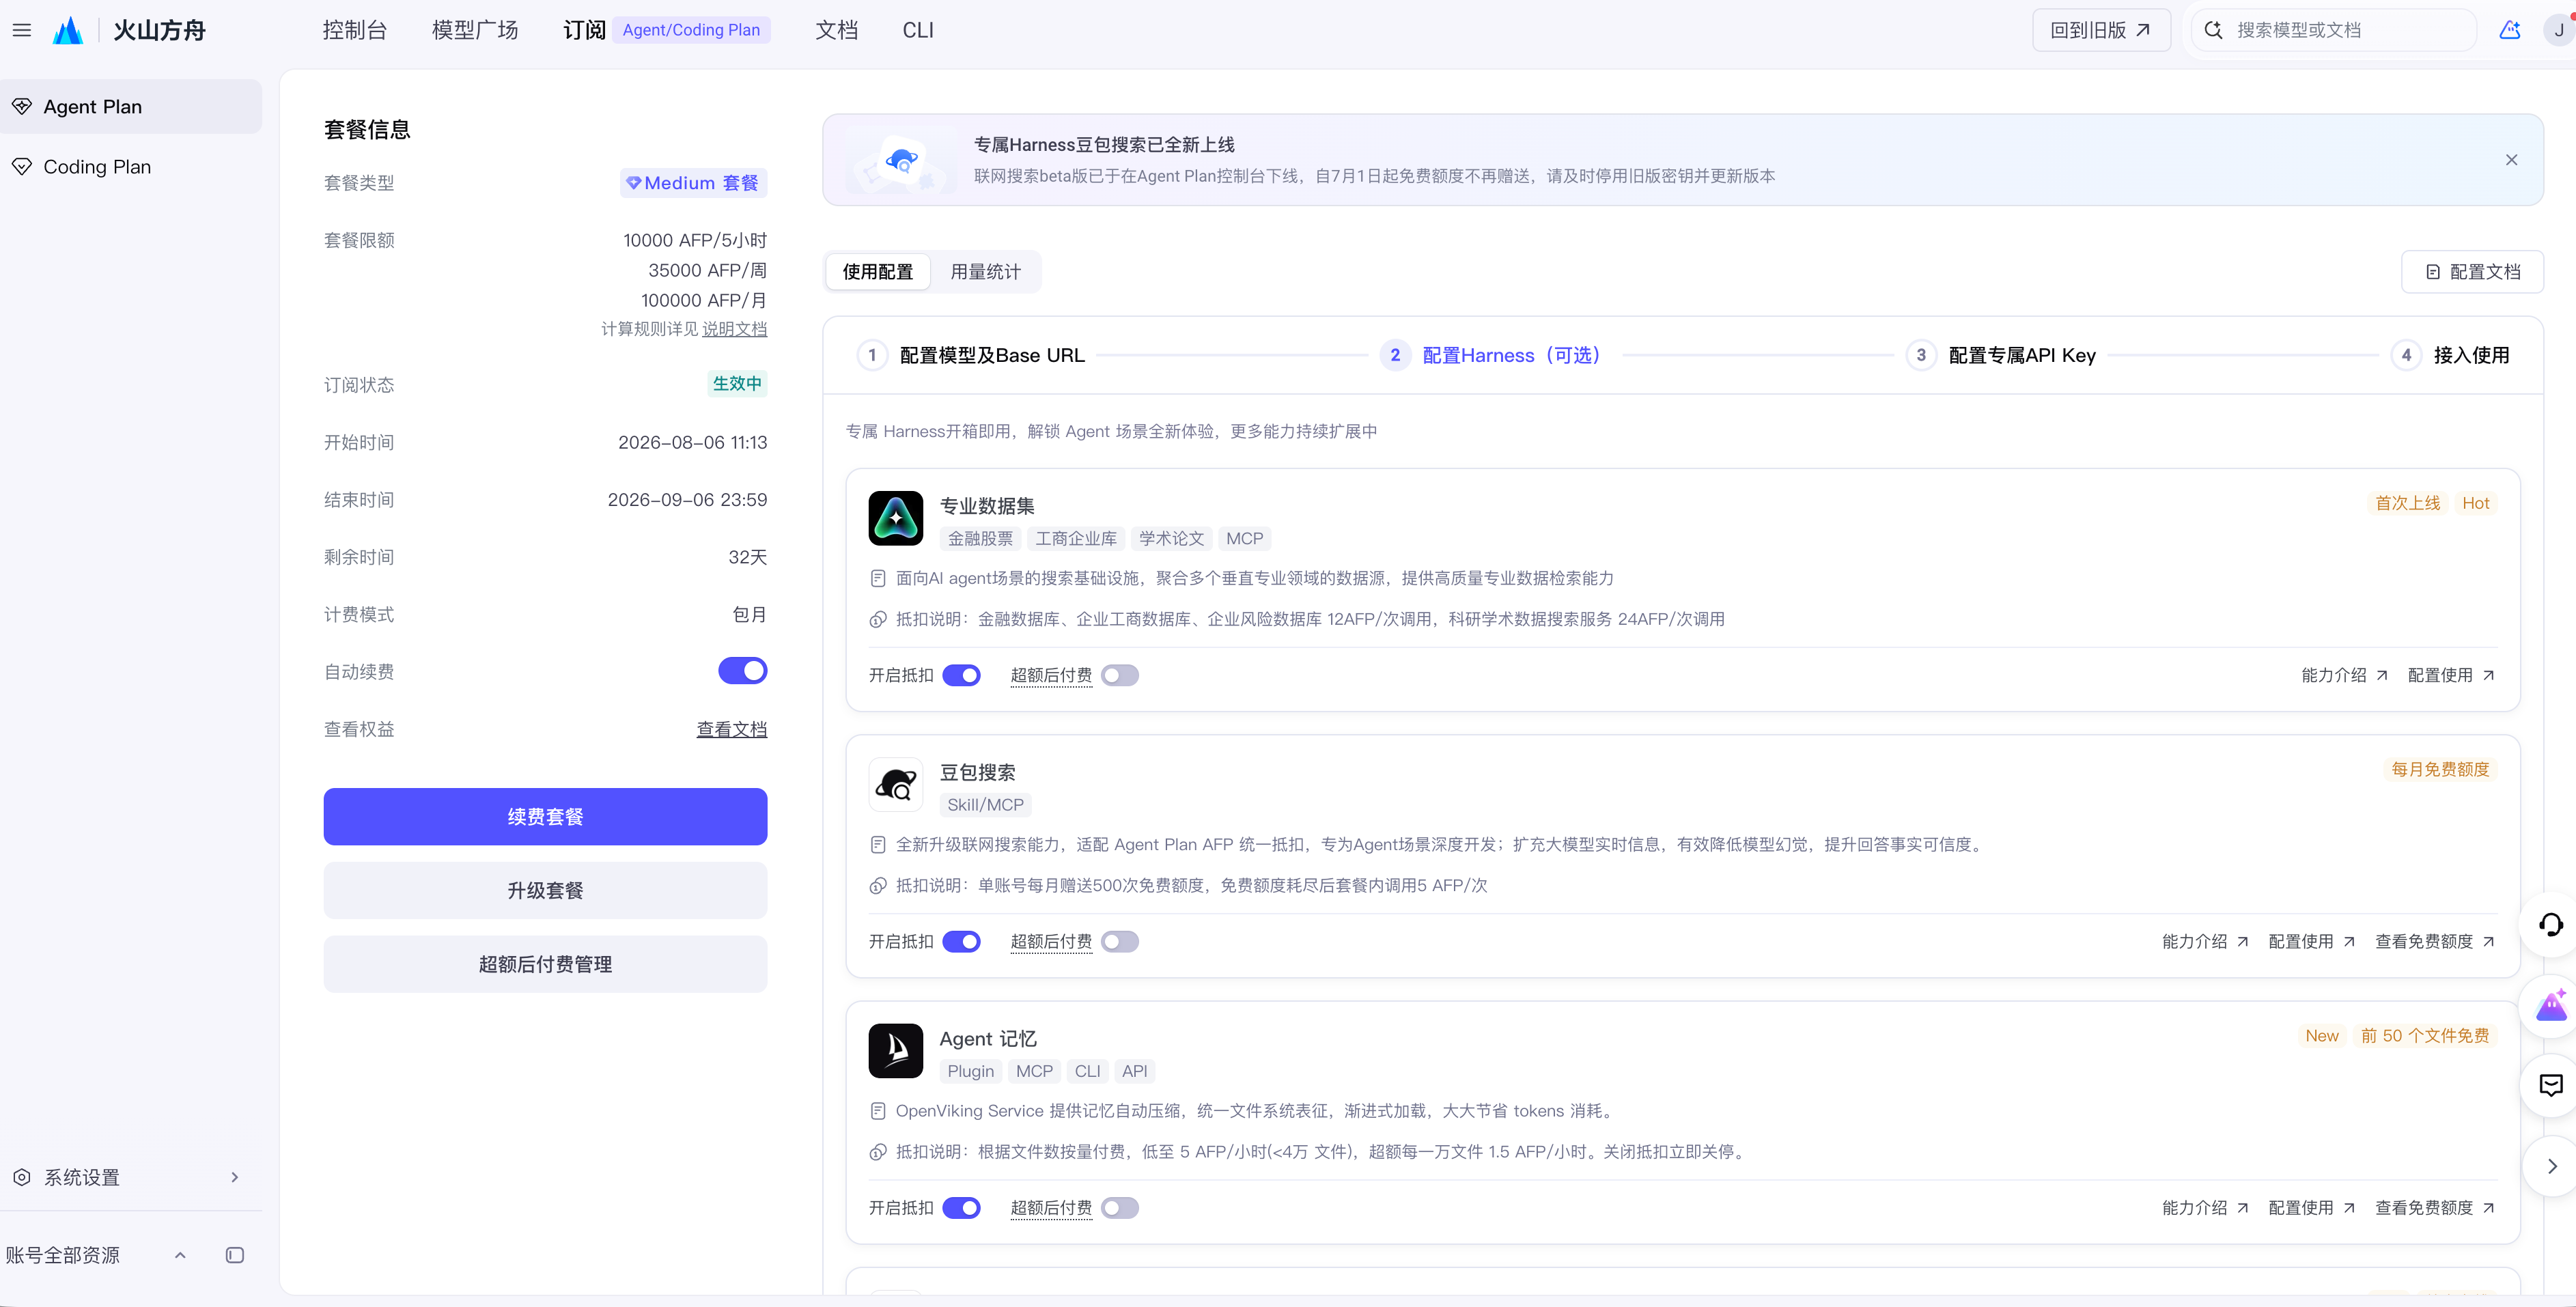Click the Agent Plan diamond icon
This screenshot has width=2576, height=1307.
point(22,106)
